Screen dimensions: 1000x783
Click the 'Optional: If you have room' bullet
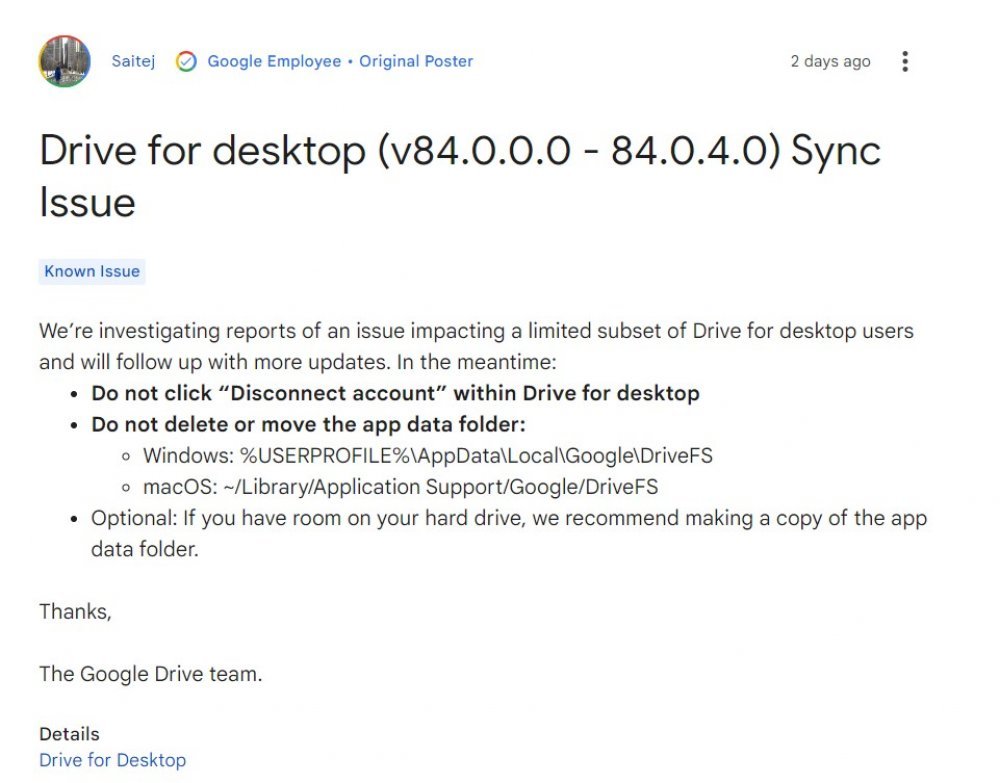509,533
